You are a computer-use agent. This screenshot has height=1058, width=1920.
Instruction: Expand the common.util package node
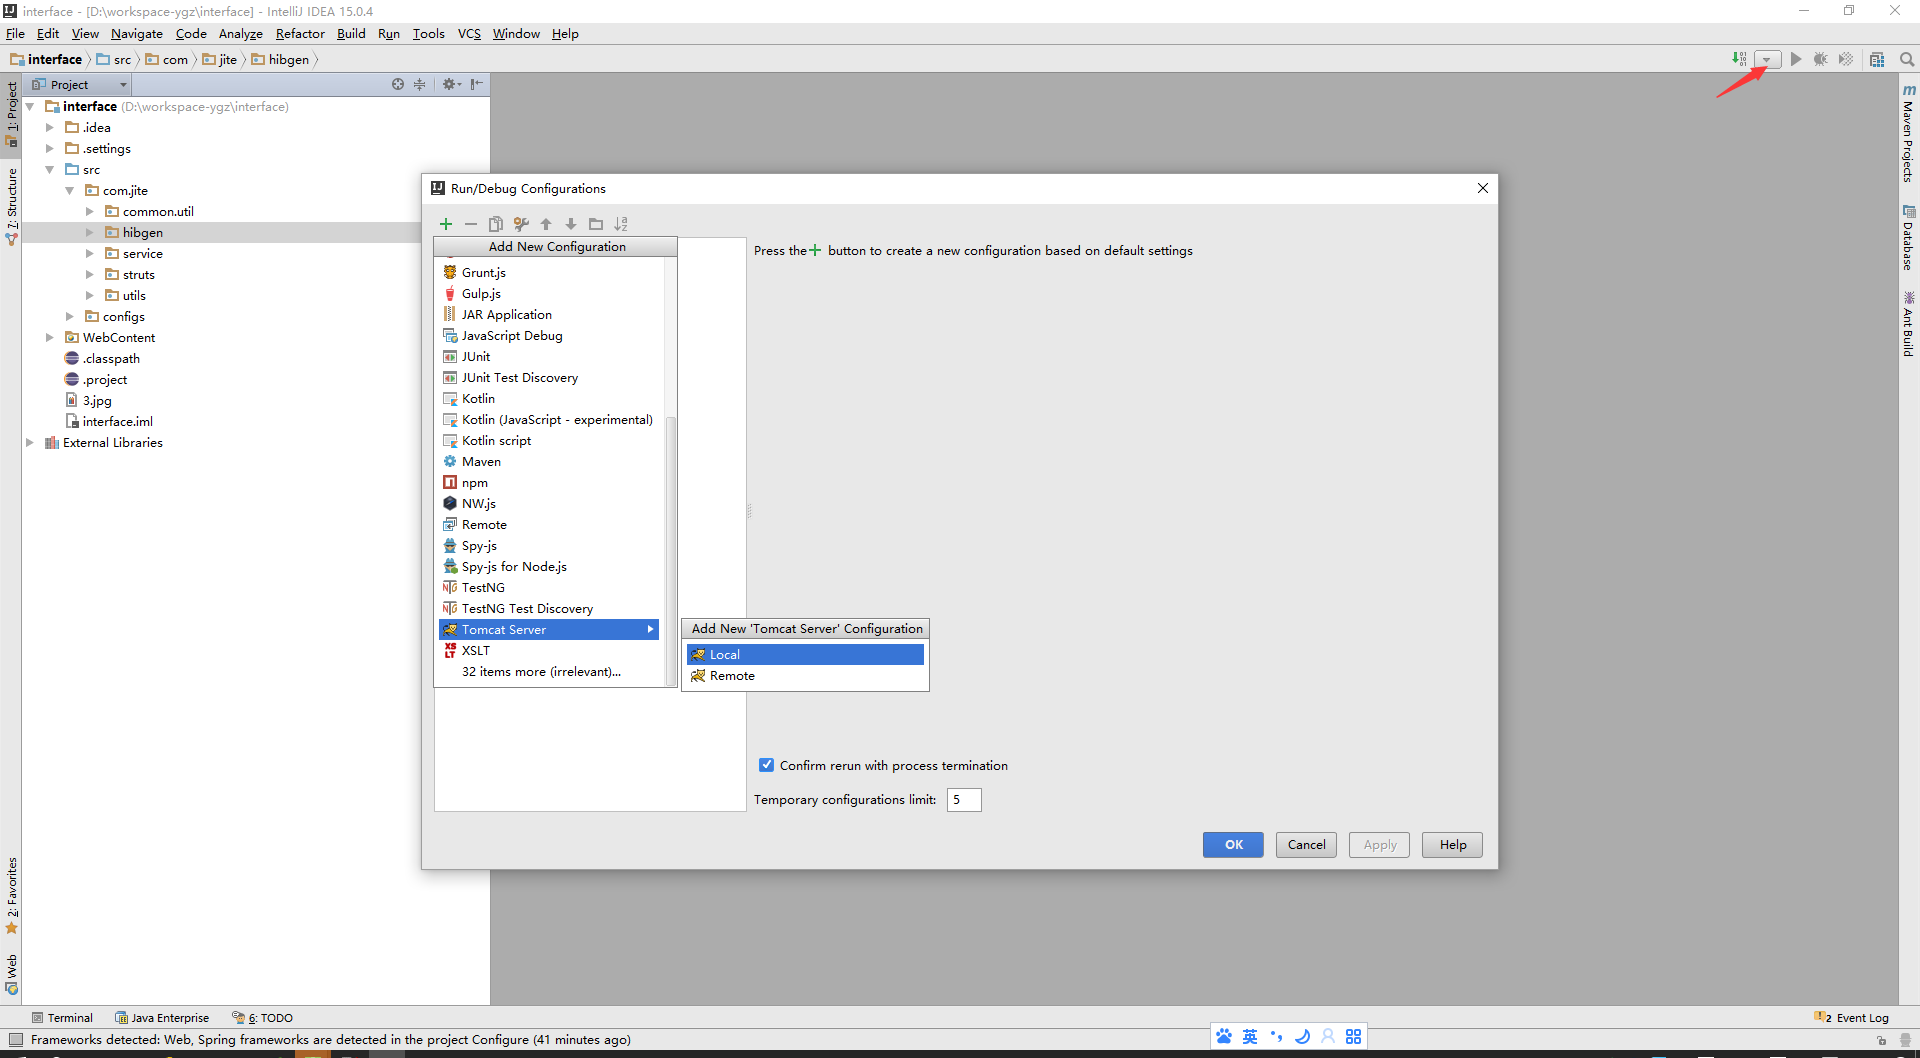(90, 211)
